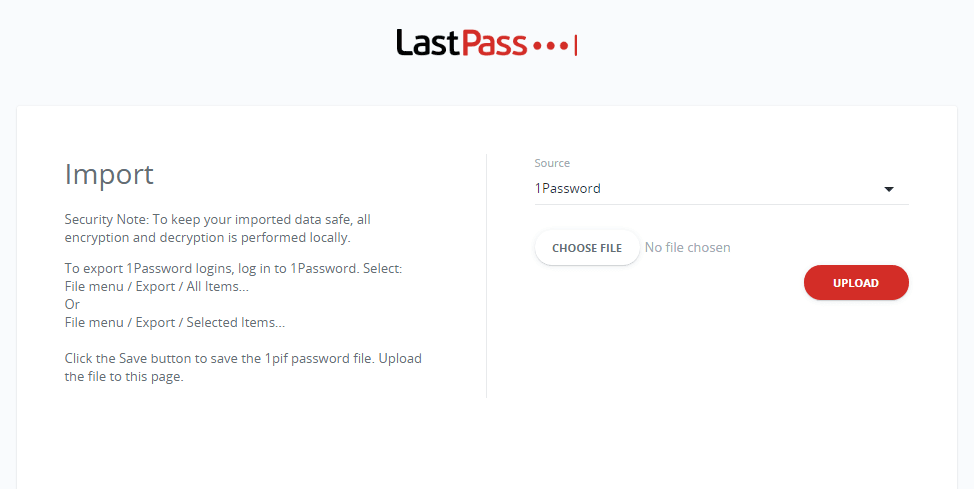Click the 1pif password file instruction paragraph
The image size is (974, 489).
coord(243,367)
